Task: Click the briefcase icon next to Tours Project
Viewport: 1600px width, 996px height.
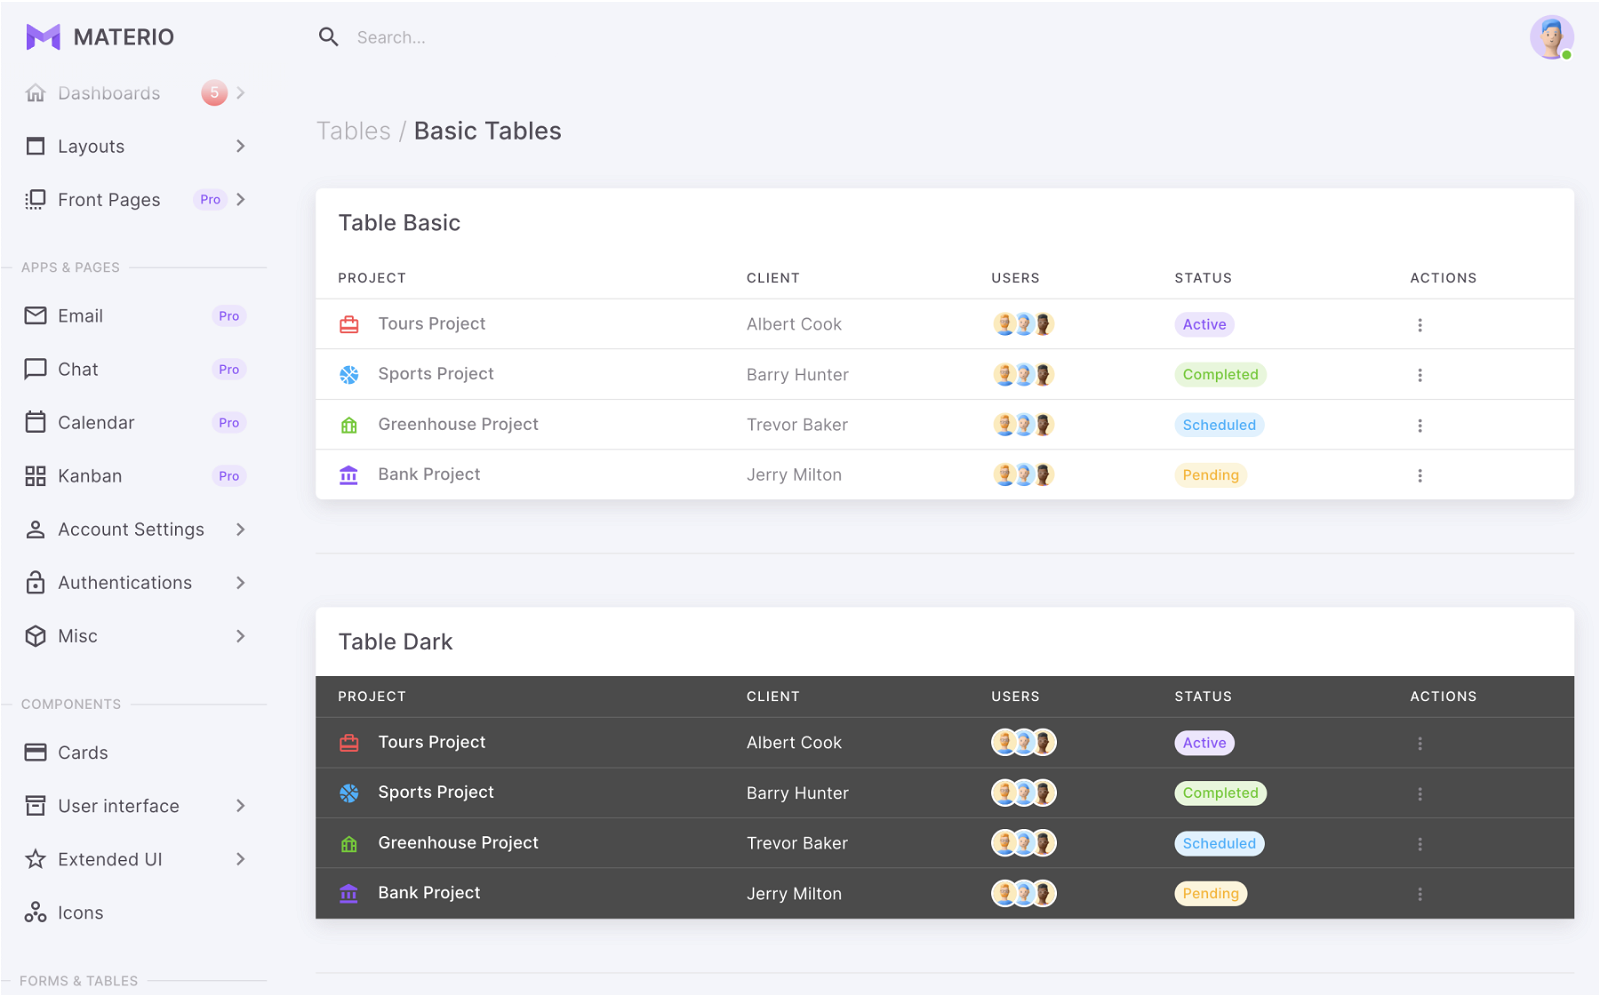Action: click(349, 323)
